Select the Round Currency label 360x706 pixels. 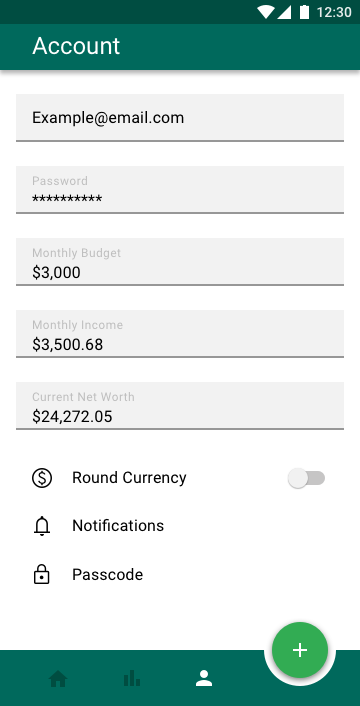coord(129,478)
